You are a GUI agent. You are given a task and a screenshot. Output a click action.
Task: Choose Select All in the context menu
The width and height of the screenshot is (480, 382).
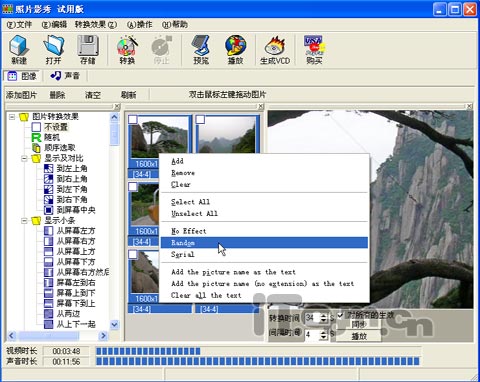coord(264,202)
